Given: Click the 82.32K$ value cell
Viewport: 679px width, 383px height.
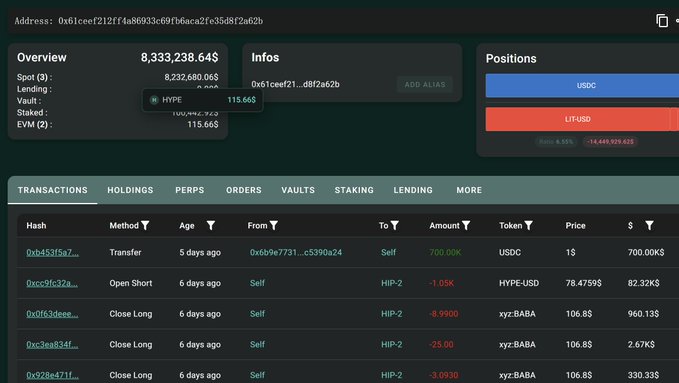Looking at the screenshot, I should click(643, 283).
